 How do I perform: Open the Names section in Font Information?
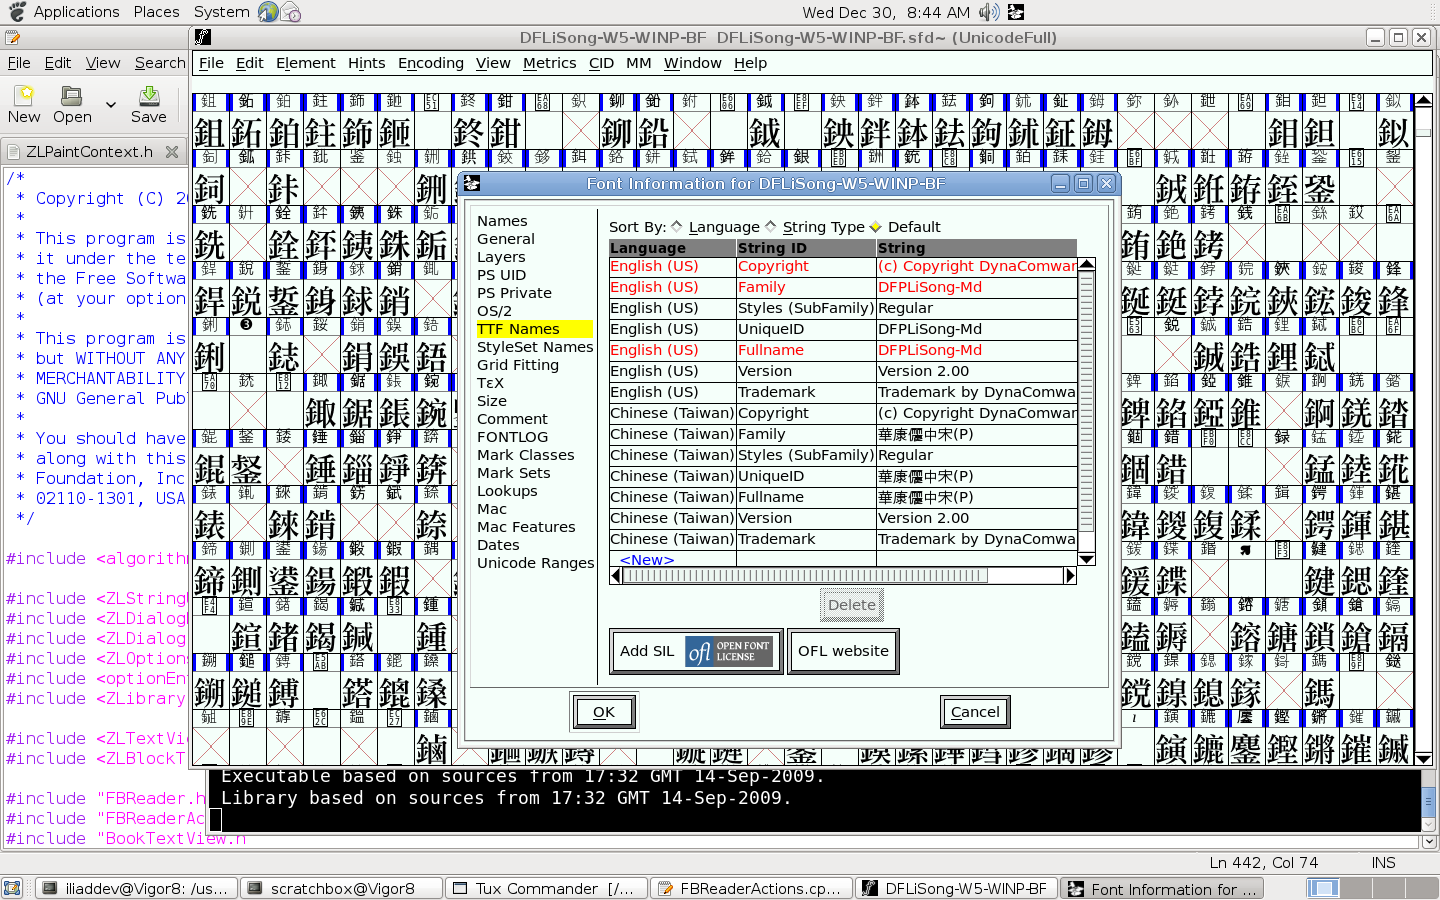(x=502, y=221)
